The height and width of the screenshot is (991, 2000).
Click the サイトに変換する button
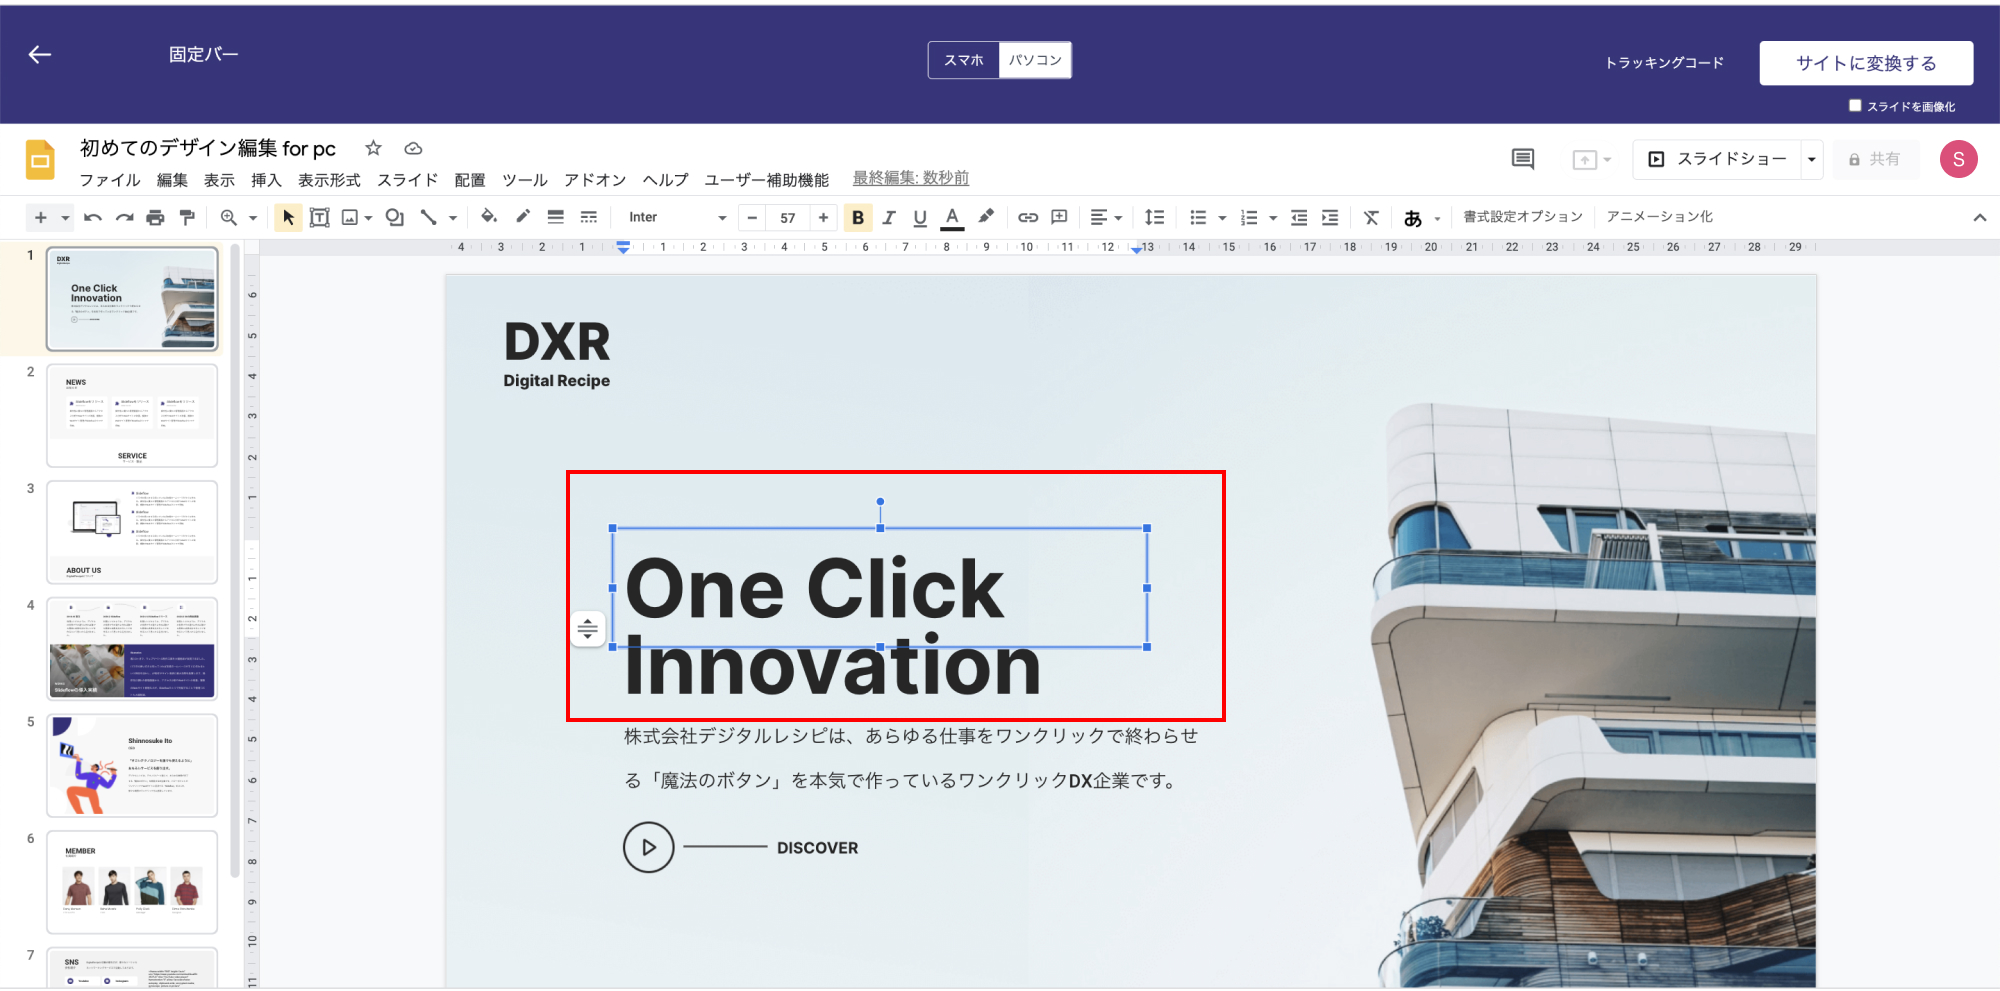click(1865, 63)
